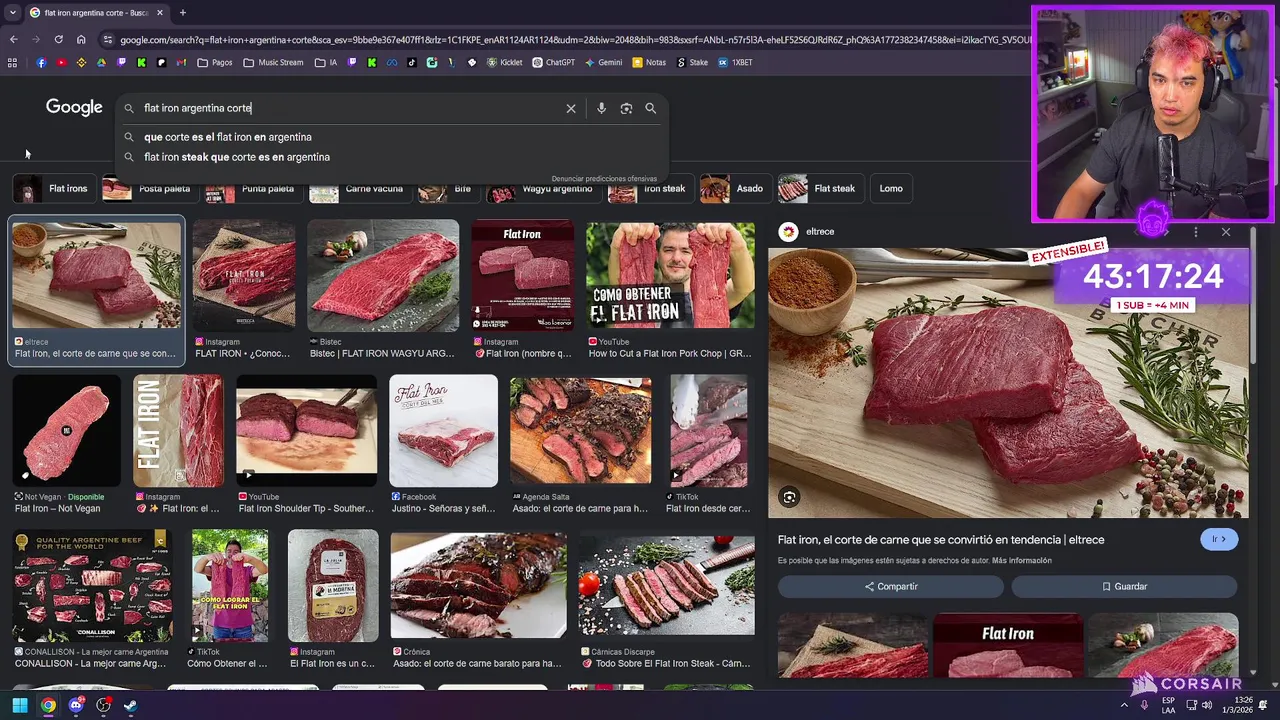The height and width of the screenshot is (720, 1280).
Task: Open the preview panel three-dot menu
Action: click(x=1195, y=232)
